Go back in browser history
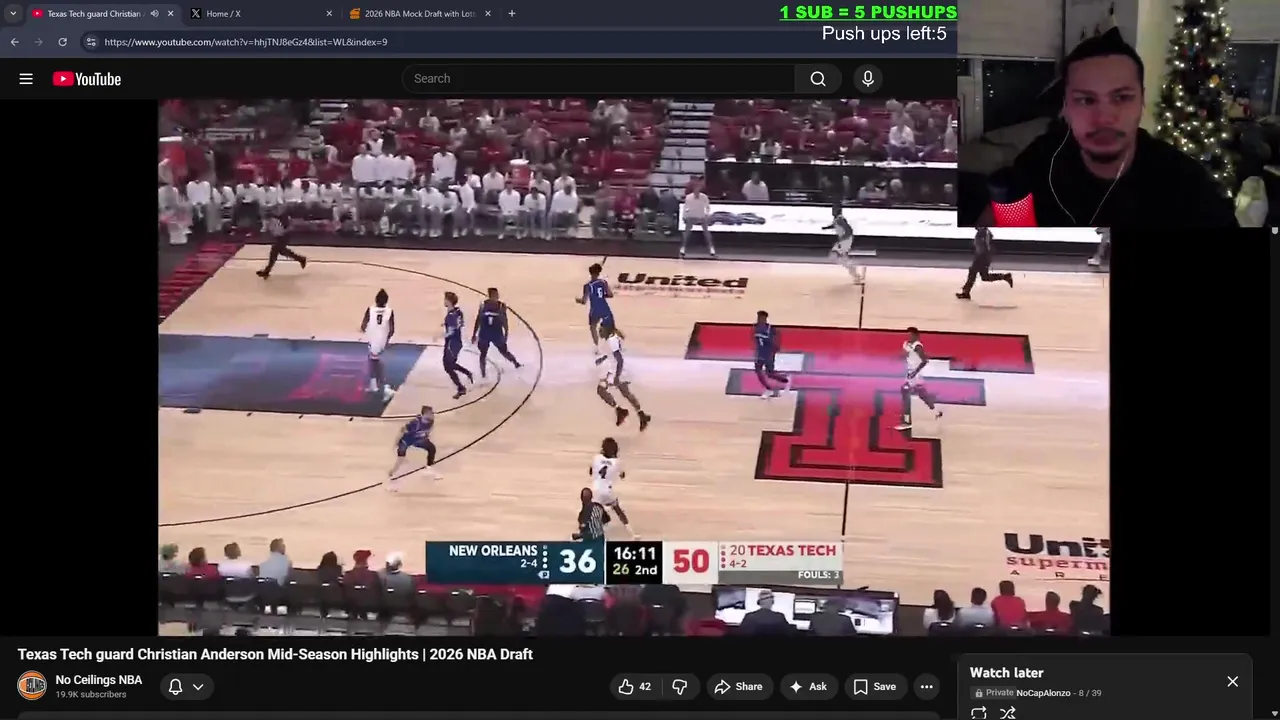 tap(14, 42)
